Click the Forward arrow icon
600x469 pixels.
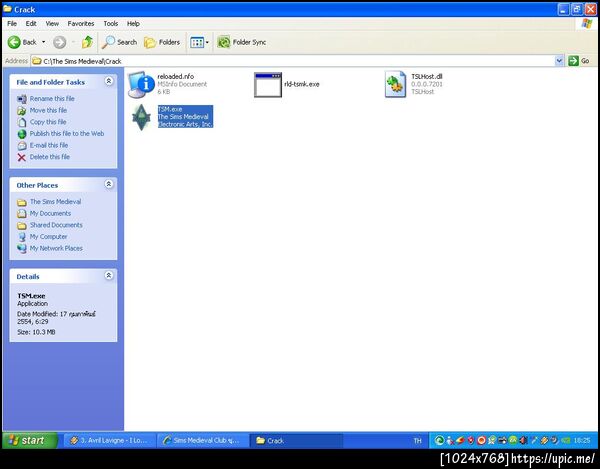click(59, 42)
